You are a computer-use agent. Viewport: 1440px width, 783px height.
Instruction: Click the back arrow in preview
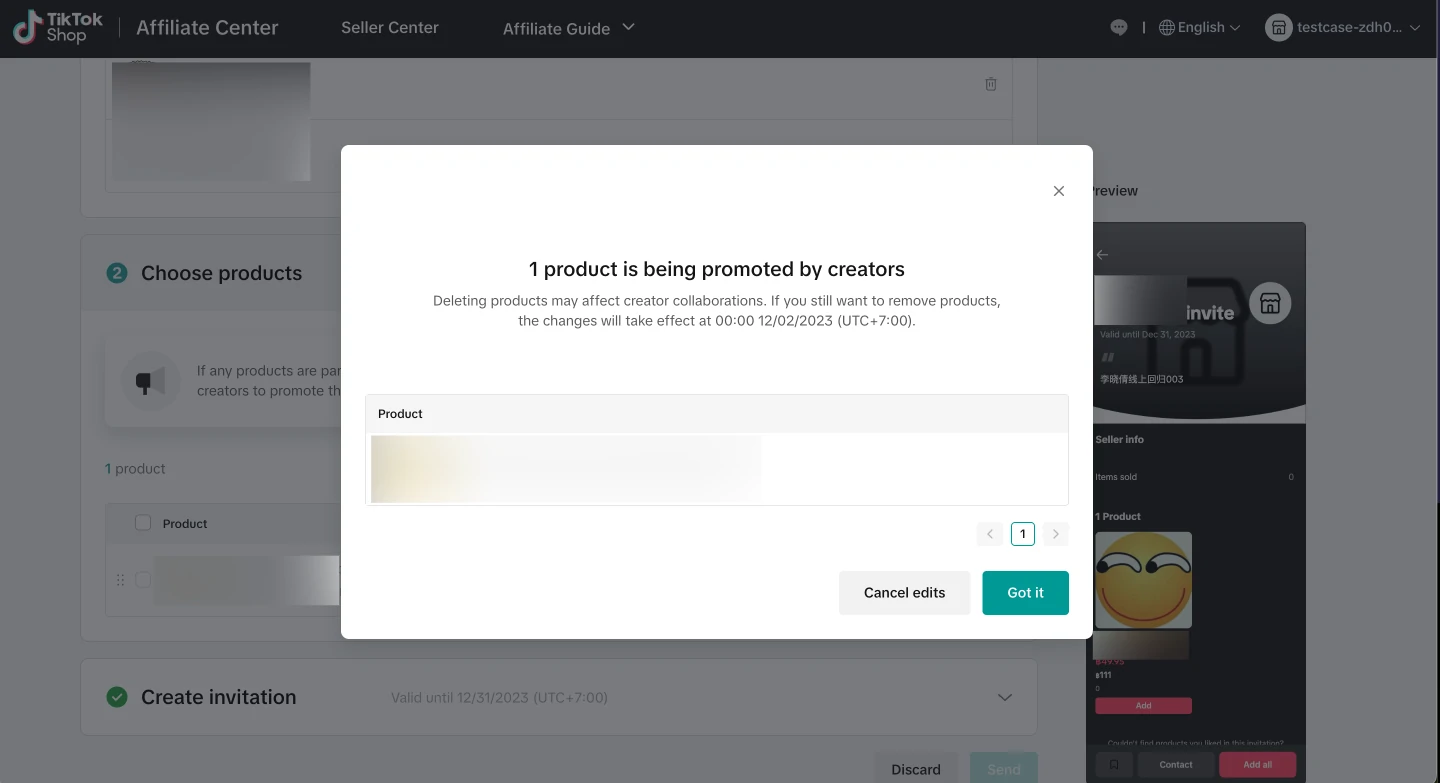pyautogui.click(x=1102, y=255)
